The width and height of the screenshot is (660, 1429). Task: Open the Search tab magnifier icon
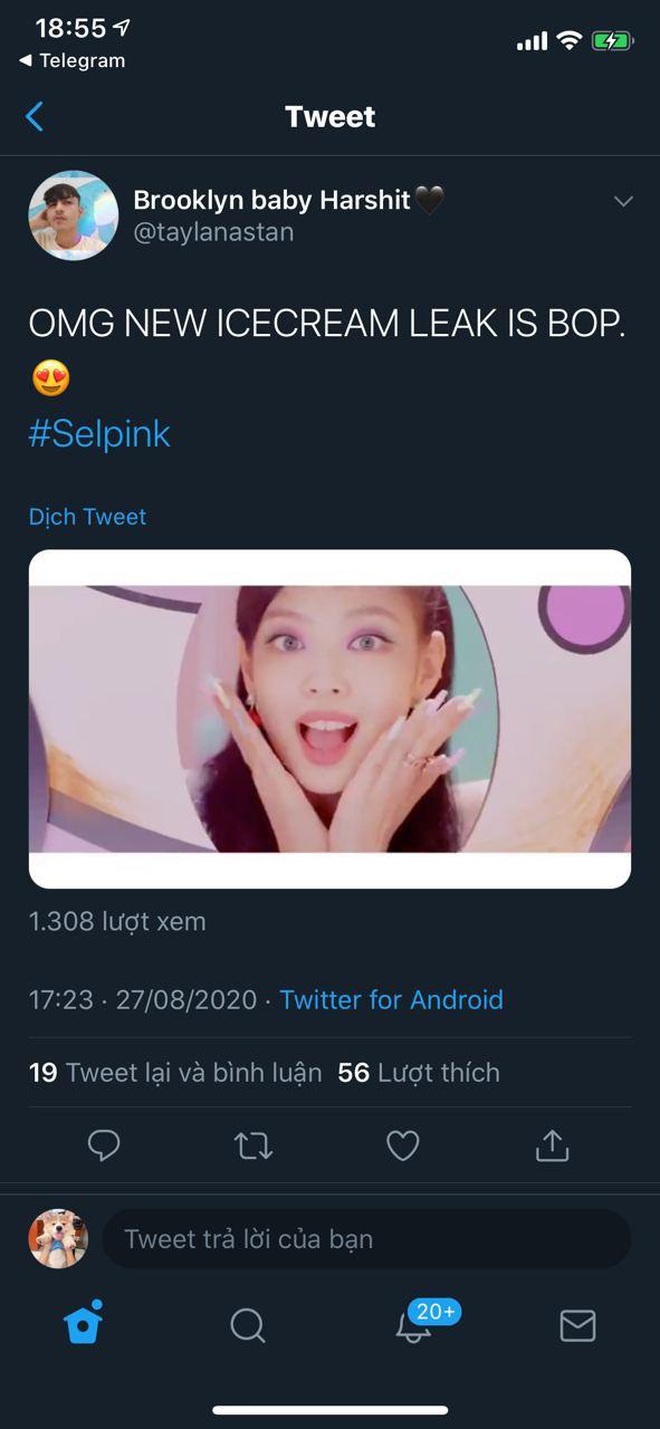click(247, 1326)
